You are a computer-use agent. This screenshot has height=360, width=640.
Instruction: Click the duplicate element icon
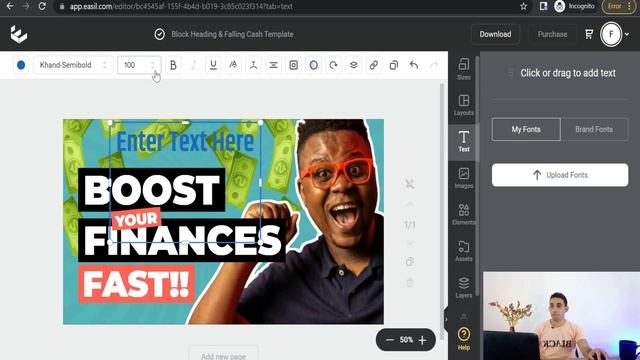pyautogui.click(x=393, y=65)
